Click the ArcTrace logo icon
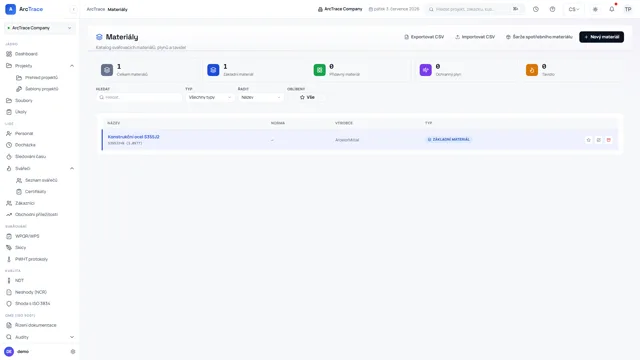640x360 pixels. coord(11,9)
